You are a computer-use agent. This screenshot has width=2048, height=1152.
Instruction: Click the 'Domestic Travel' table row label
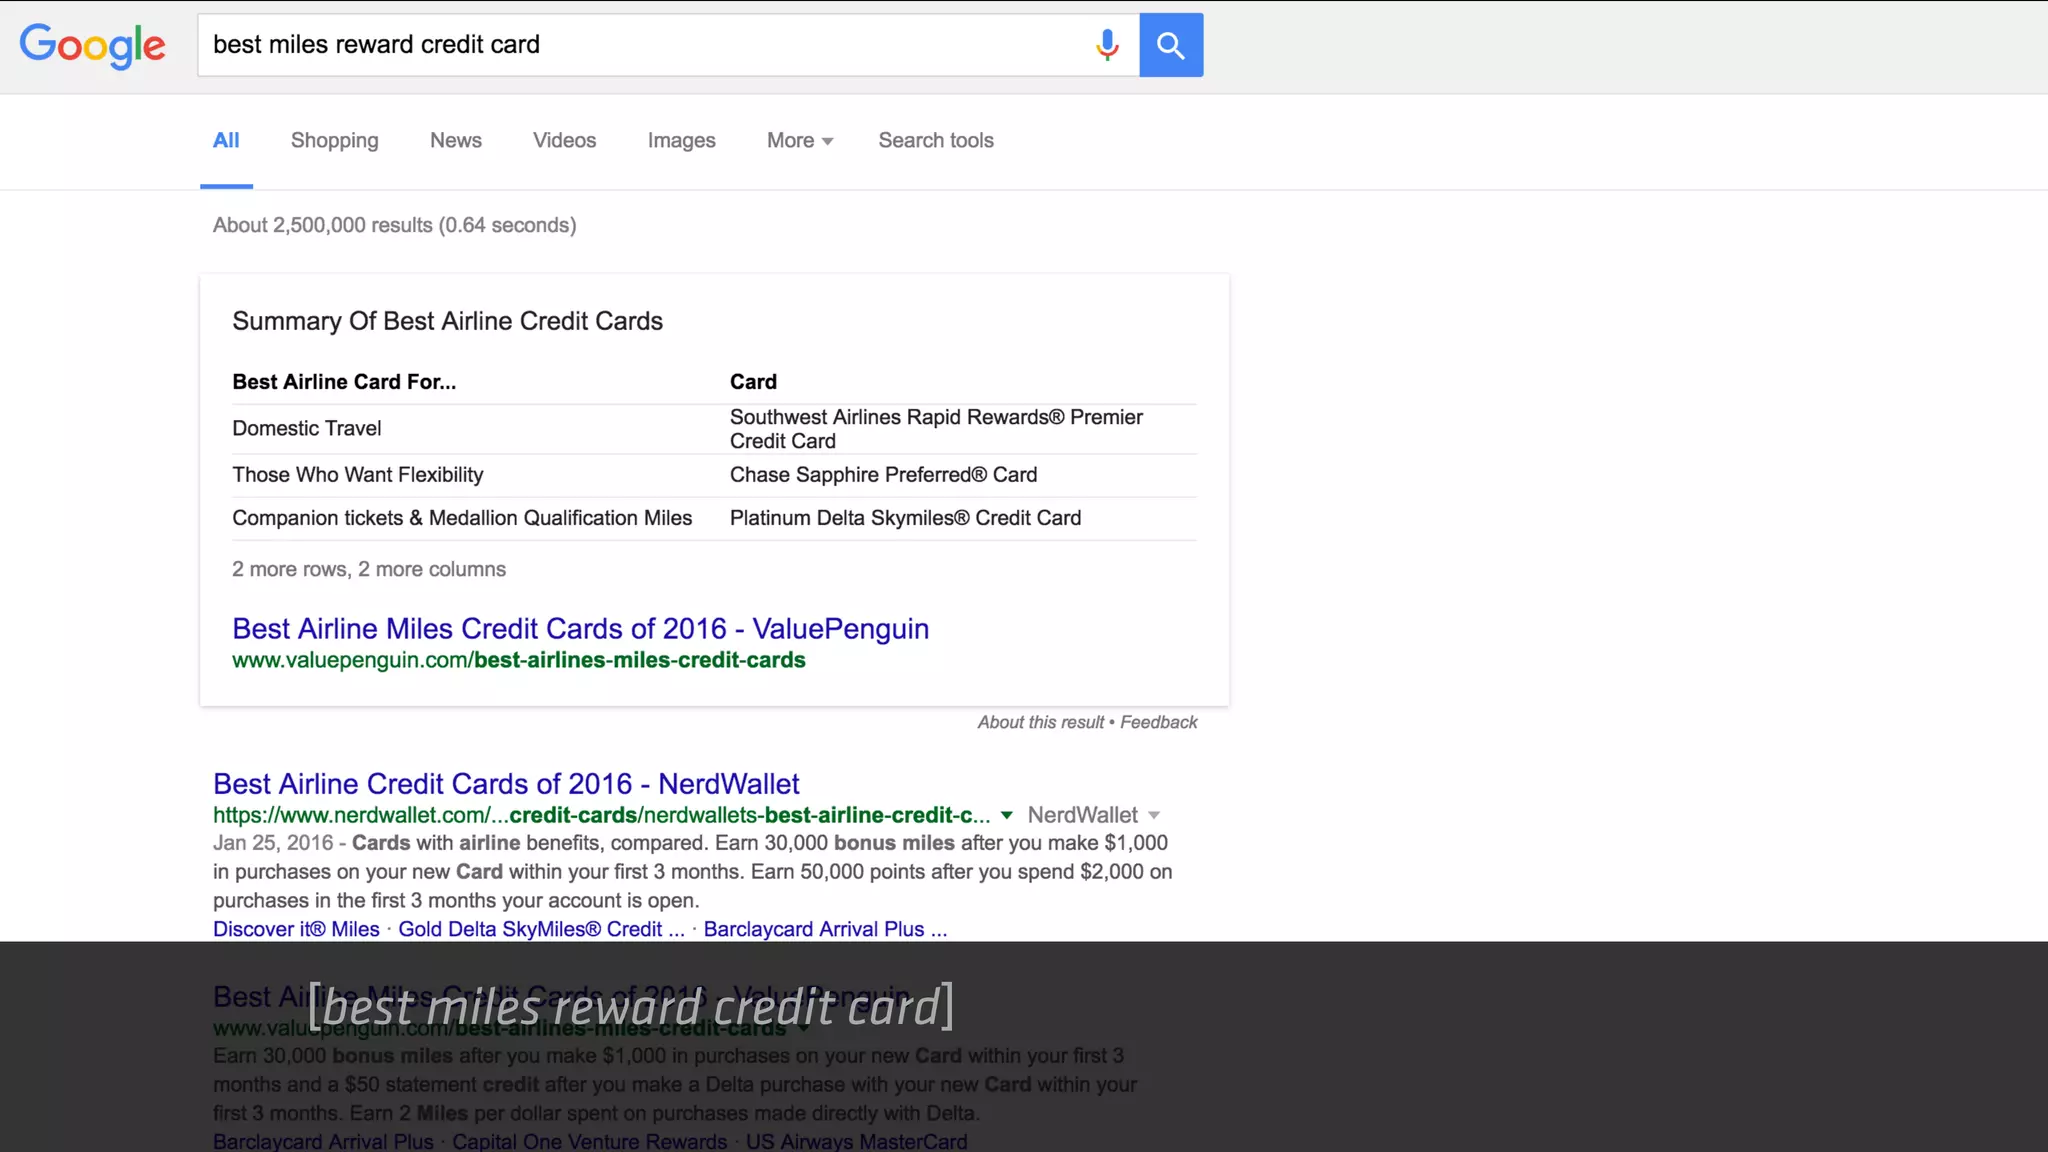307,429
